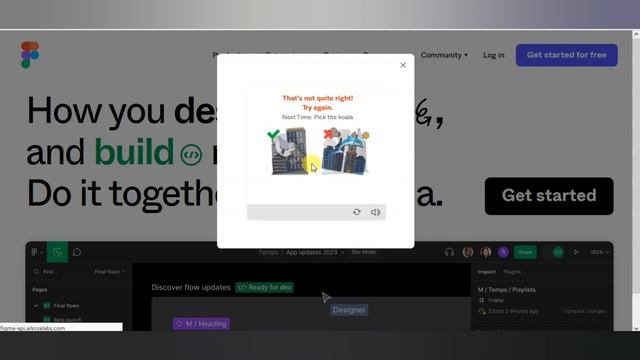This screenshot has height=360, width=640.
Task: Click scrollbar up arrow at page right
Action: tap(636, 35)
